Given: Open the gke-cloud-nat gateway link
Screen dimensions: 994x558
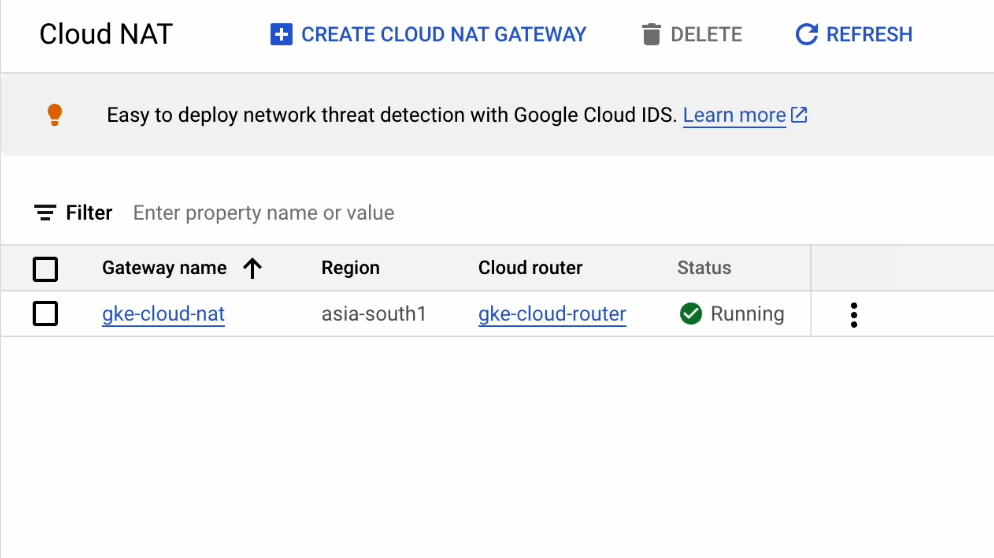Looking at the screenshot, I should (163, 314).
